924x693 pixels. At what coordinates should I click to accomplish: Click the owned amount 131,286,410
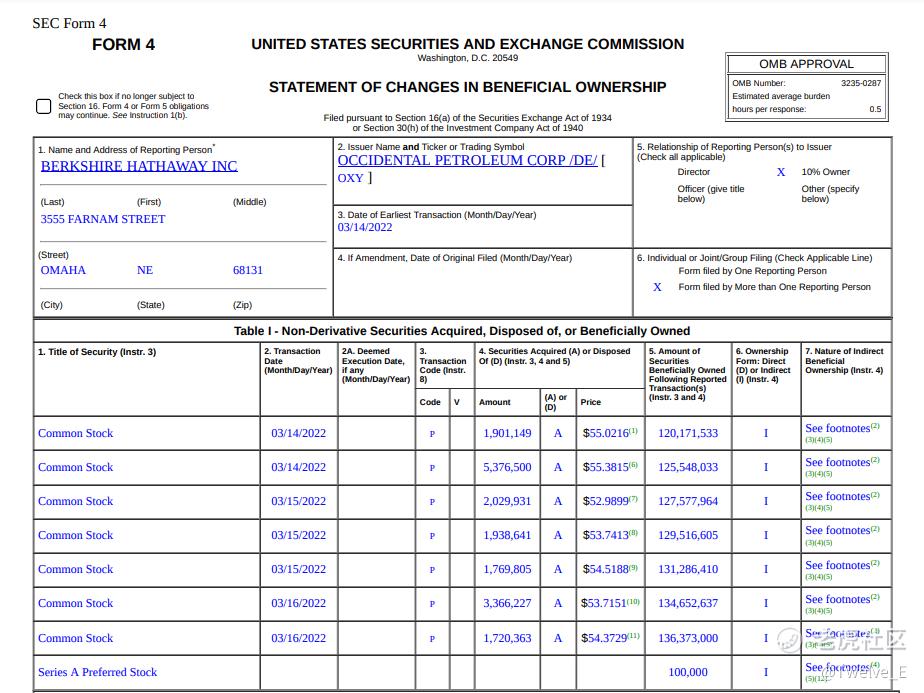(x=688, y=570)
